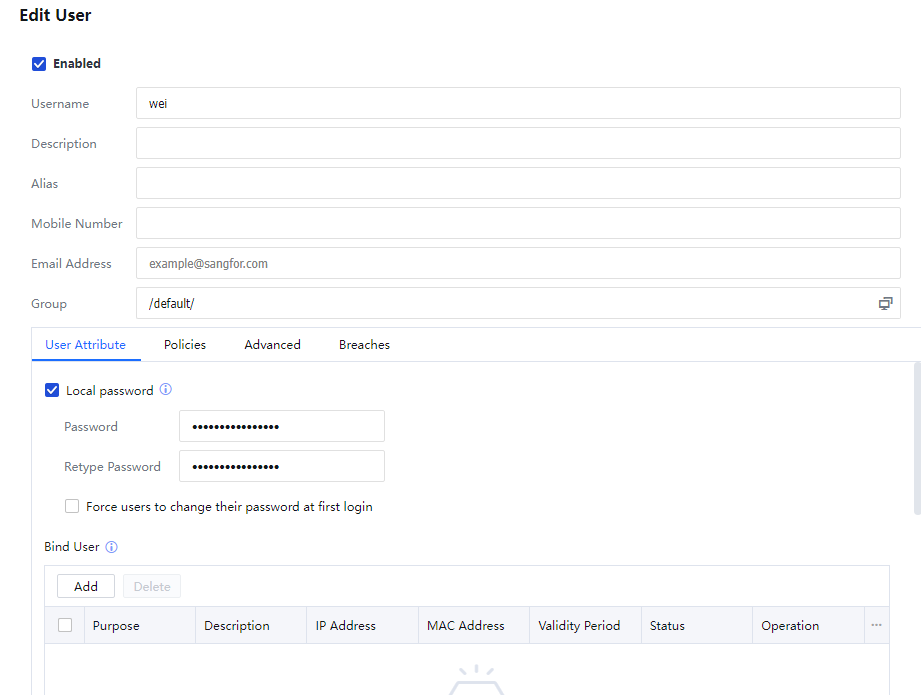Disable the Local password checkbox
The height and width of the screenshot is (695, 921).
[52, 390]
